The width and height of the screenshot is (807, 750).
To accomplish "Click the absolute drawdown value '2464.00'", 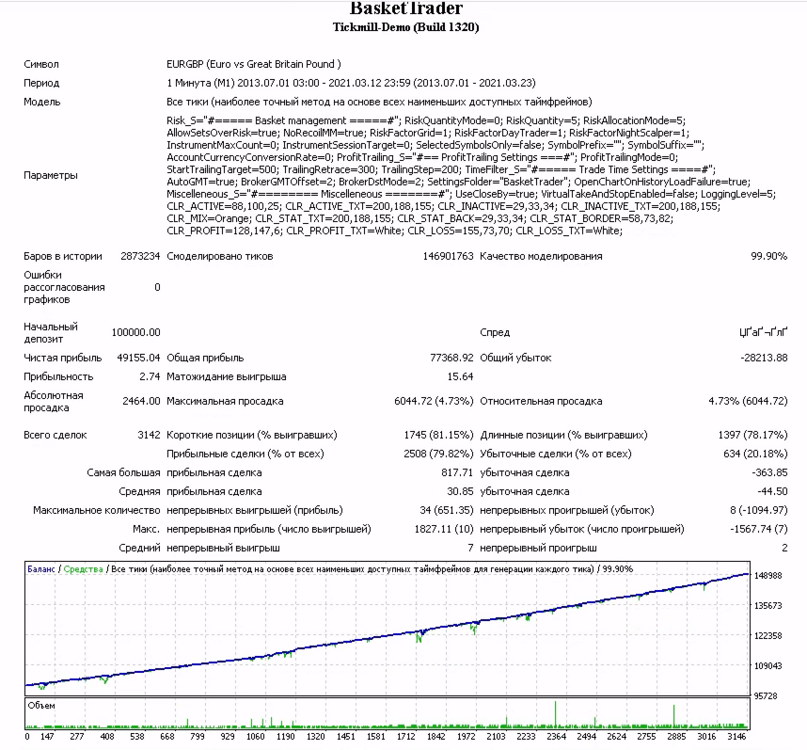I will tap(142, 401).
